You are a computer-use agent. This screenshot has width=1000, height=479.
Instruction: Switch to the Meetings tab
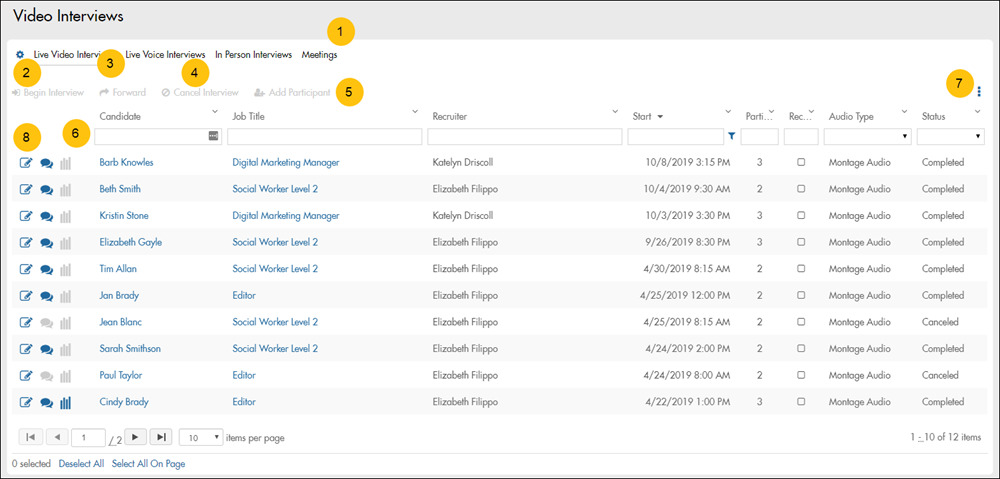[319, 55]
